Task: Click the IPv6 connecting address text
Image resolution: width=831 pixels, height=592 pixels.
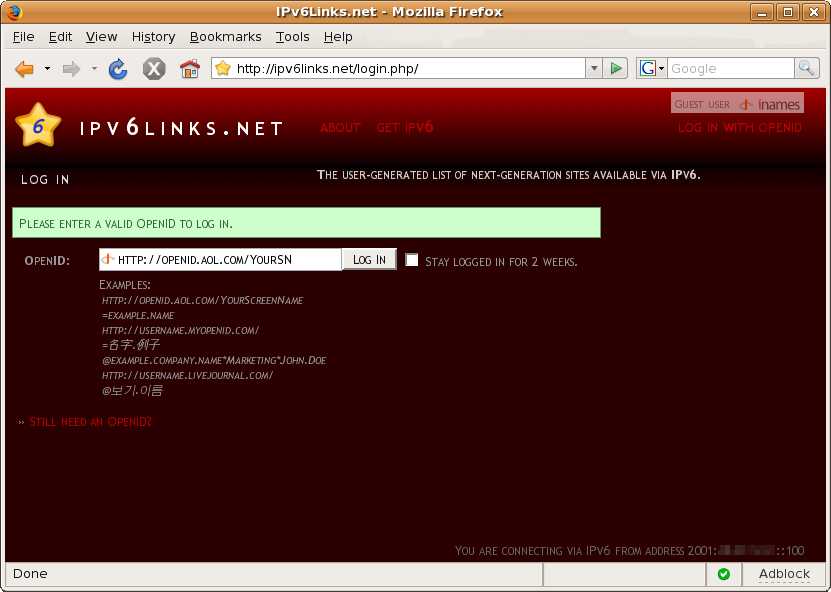Action: pos(629,551)
